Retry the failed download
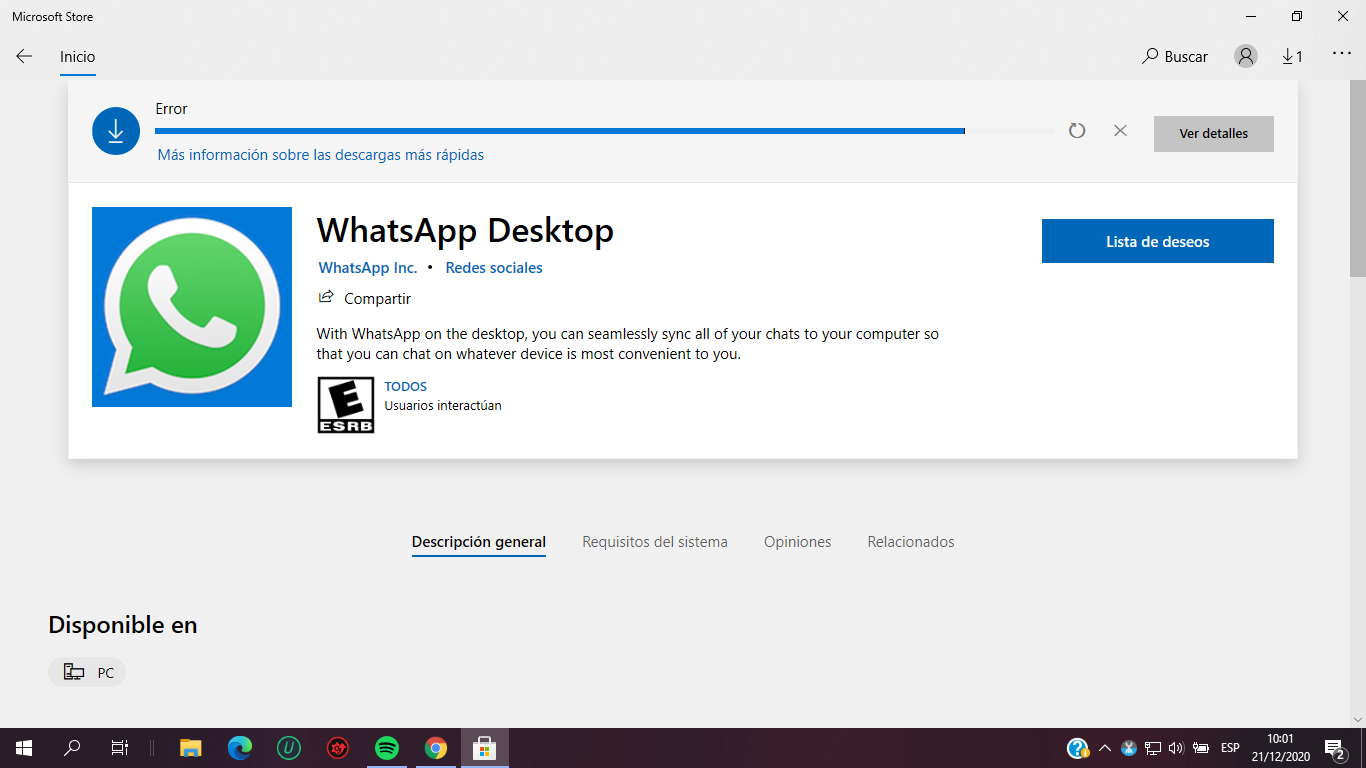Viewport: 1366px width, 768px height. tap(1077, 130)
